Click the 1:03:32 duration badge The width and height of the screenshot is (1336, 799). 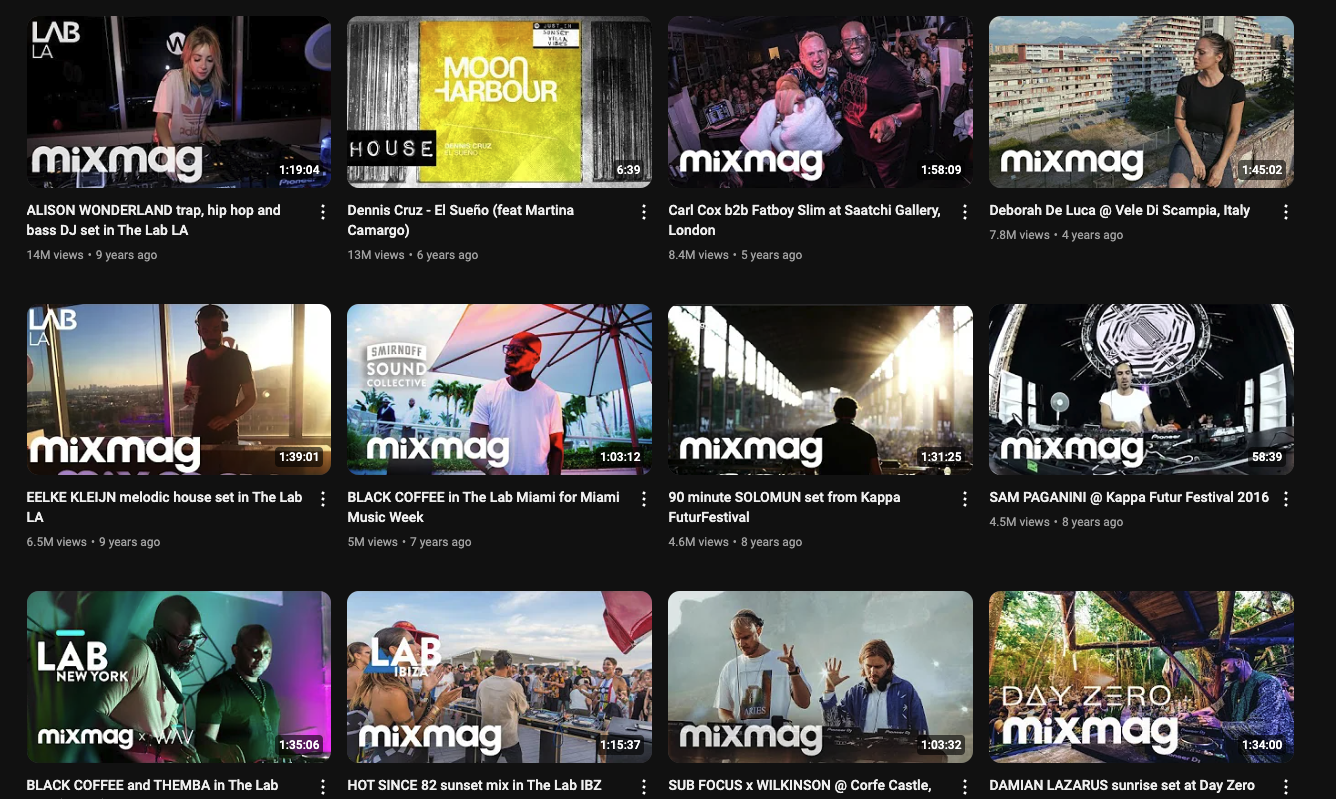tap(941, 745)
